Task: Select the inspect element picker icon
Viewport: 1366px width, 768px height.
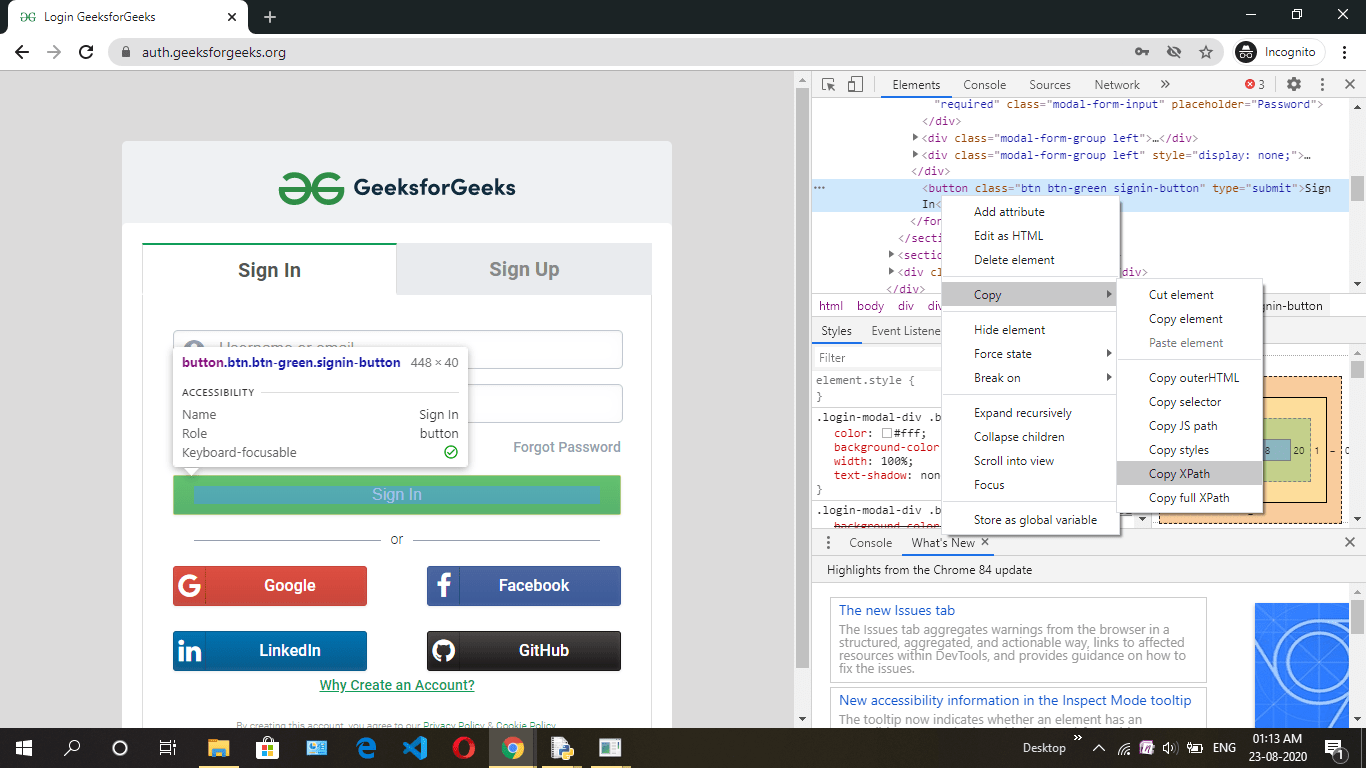Action: (829, 85)
